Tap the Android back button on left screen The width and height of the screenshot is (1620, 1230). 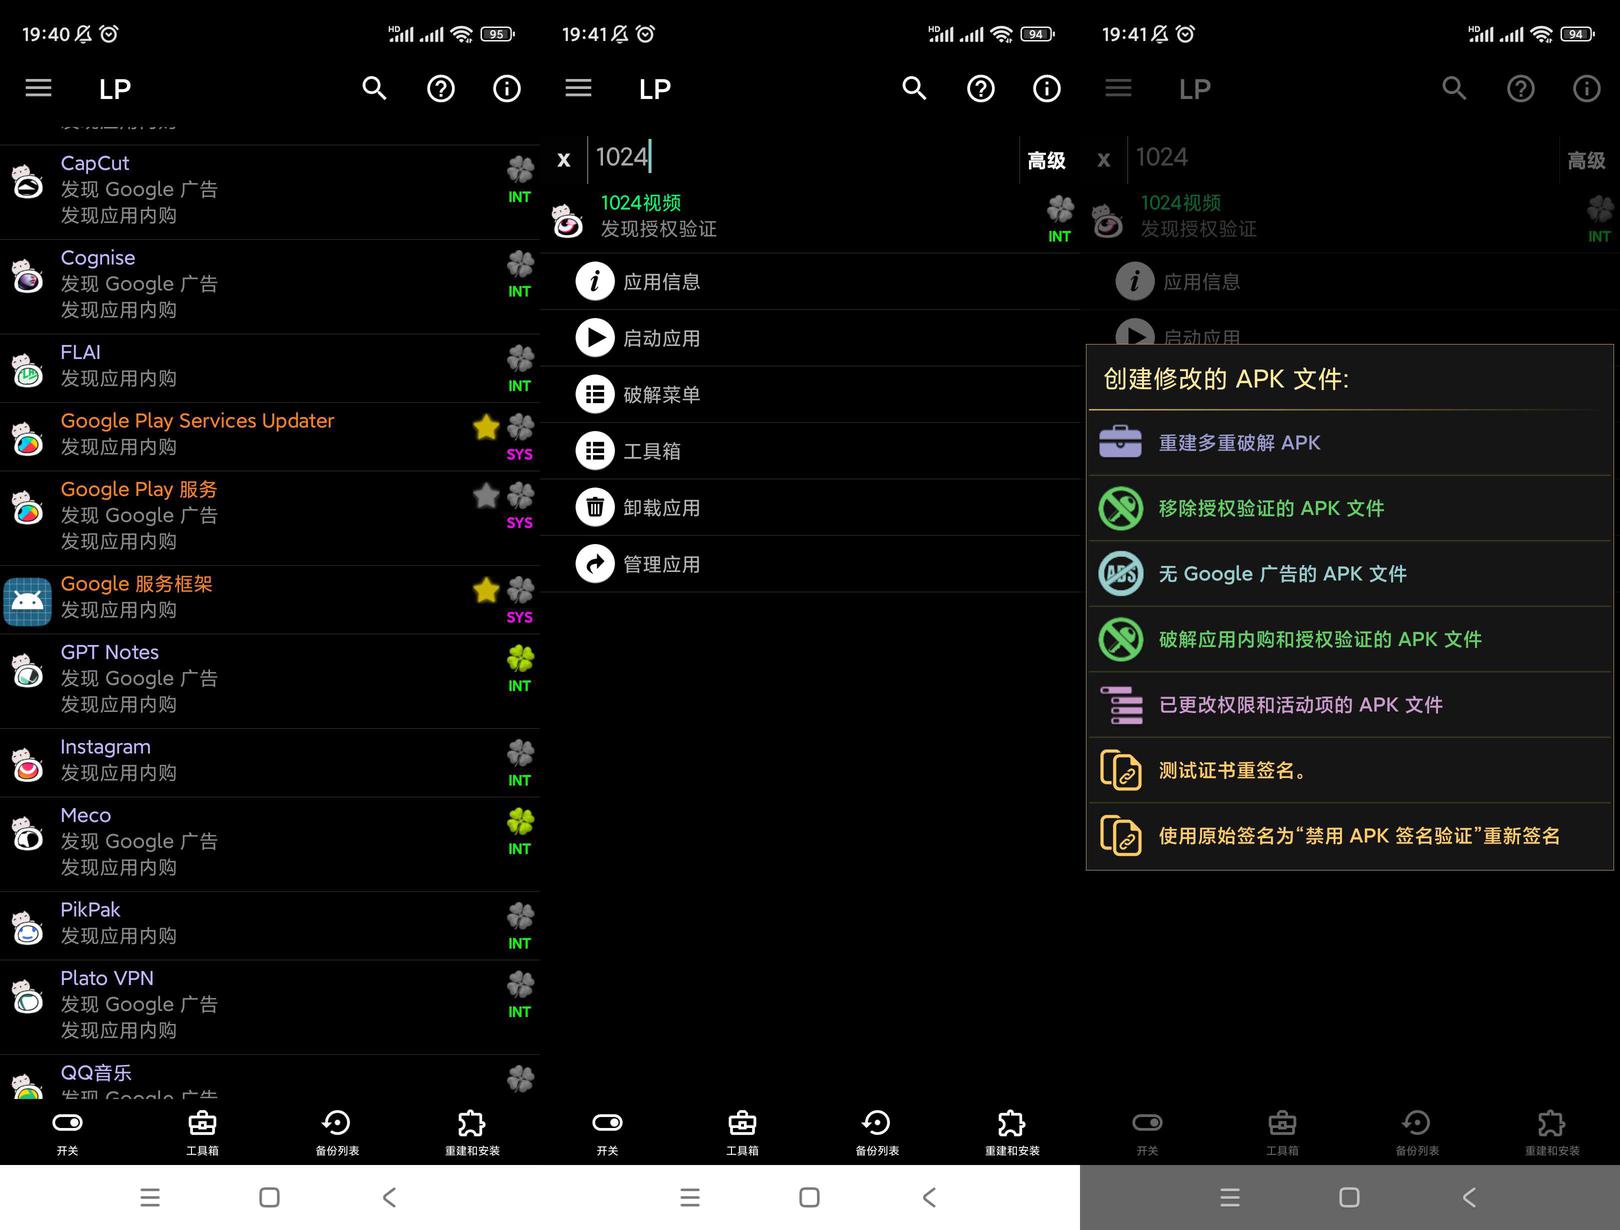point(389,1197)
